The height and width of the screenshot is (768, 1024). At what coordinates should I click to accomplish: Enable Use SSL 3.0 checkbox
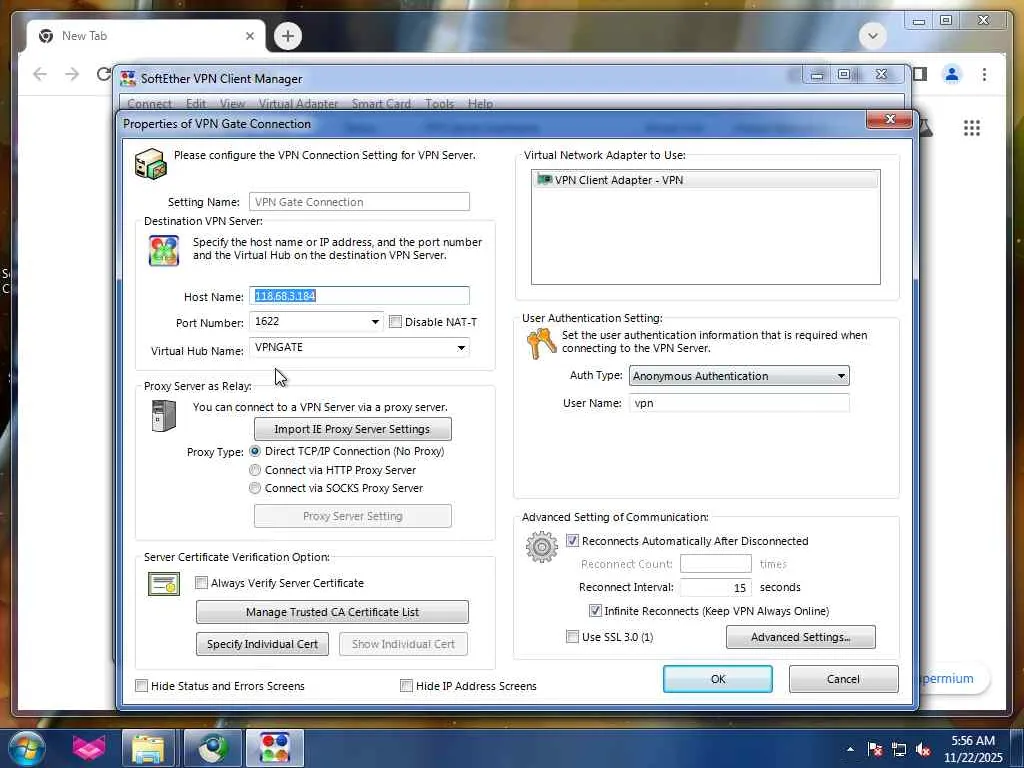click(572, 637)
